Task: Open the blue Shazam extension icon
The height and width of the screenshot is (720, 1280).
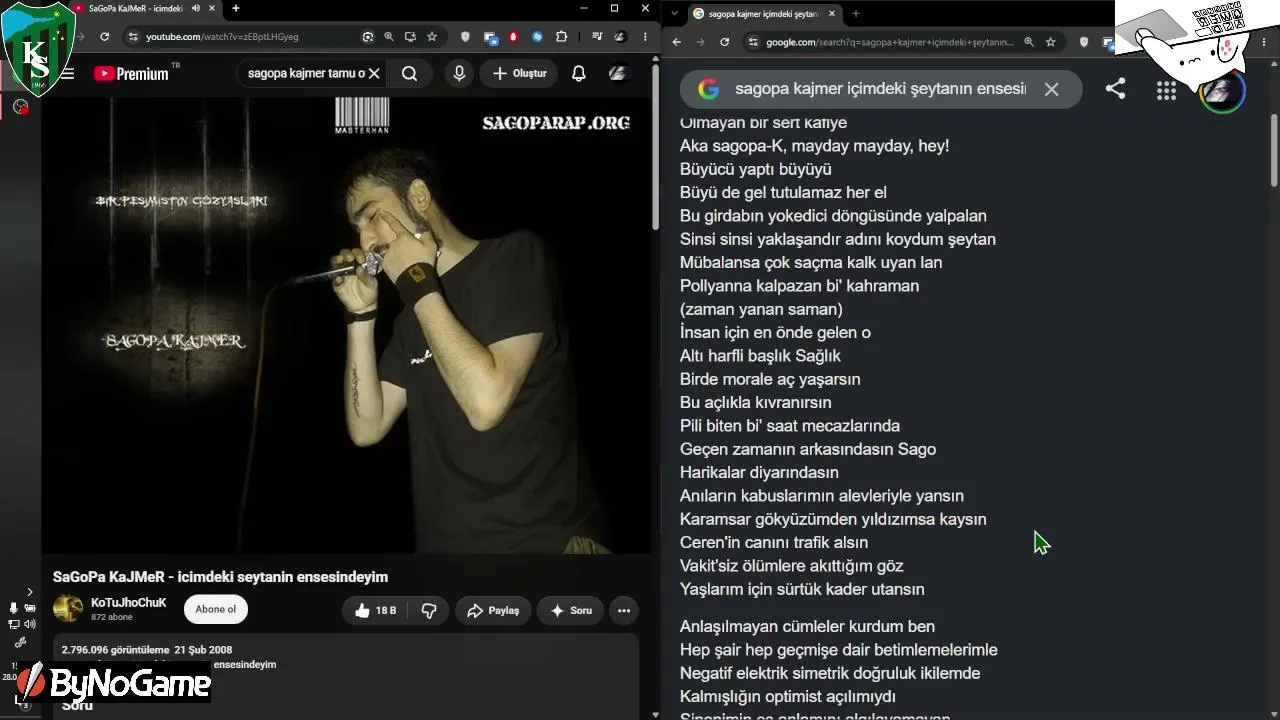Action: coord(537,37)
